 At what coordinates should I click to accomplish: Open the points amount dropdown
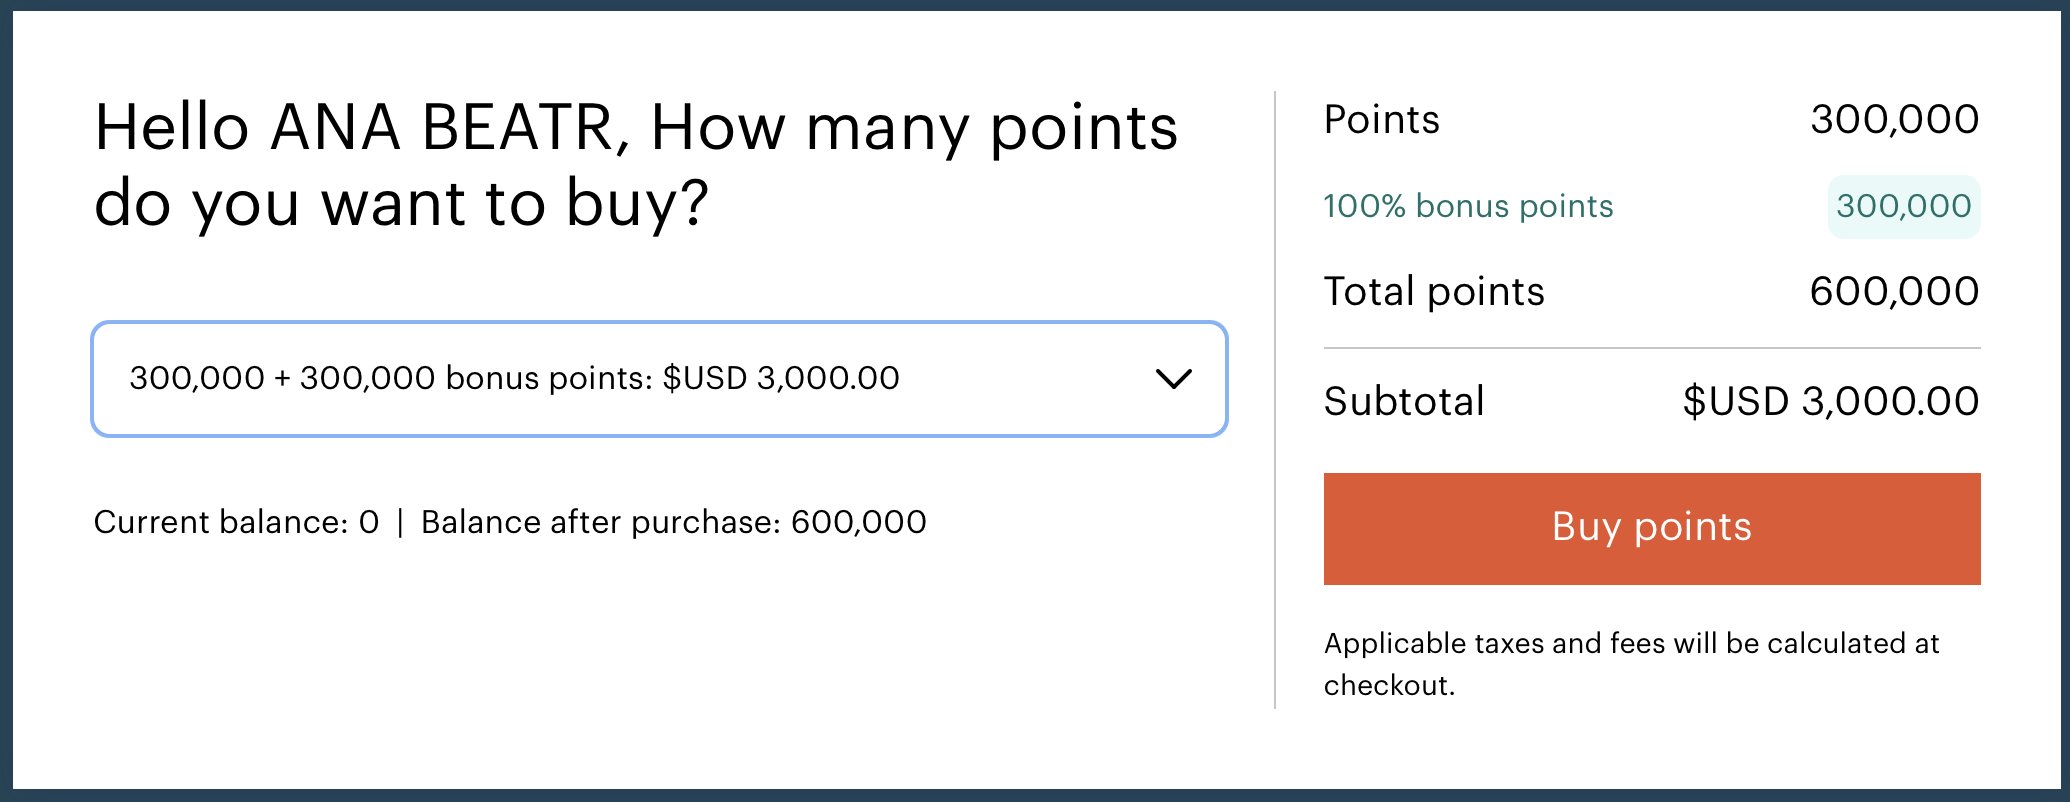point(658,378)
